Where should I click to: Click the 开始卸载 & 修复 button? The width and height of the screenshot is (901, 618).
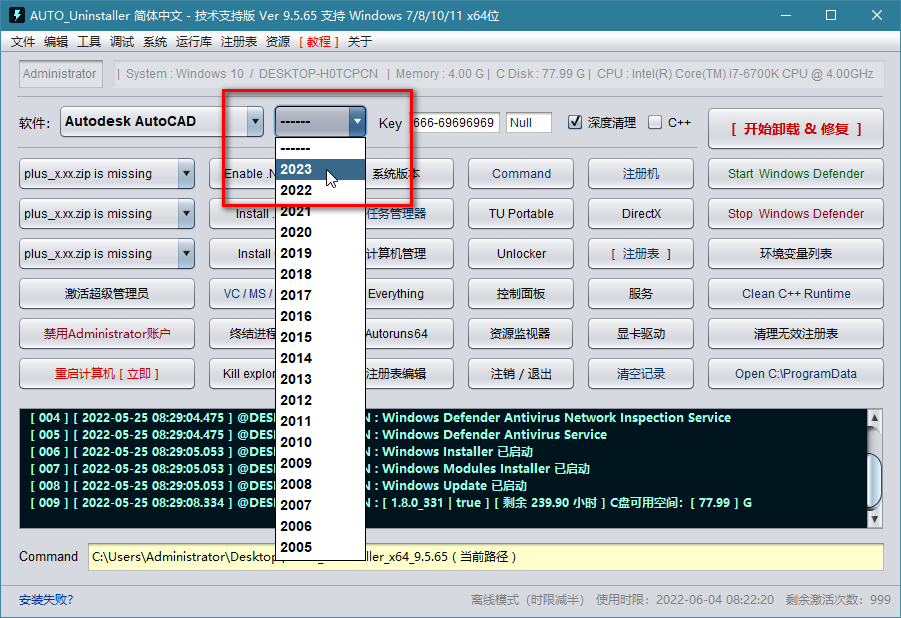[795, 129]
